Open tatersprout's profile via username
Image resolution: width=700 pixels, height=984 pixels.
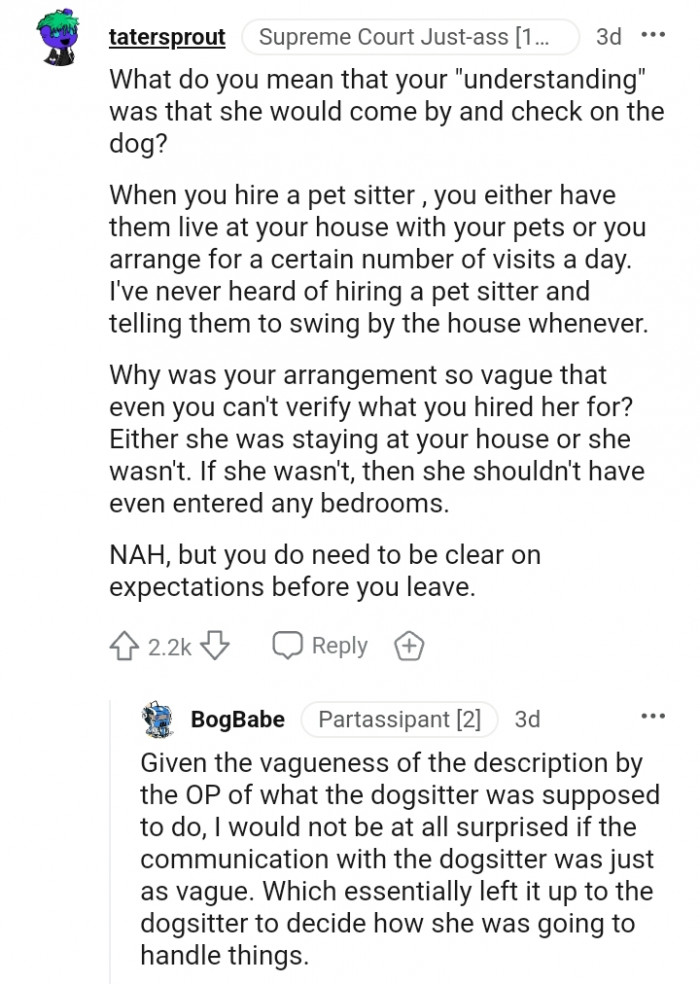click(167, 38)
